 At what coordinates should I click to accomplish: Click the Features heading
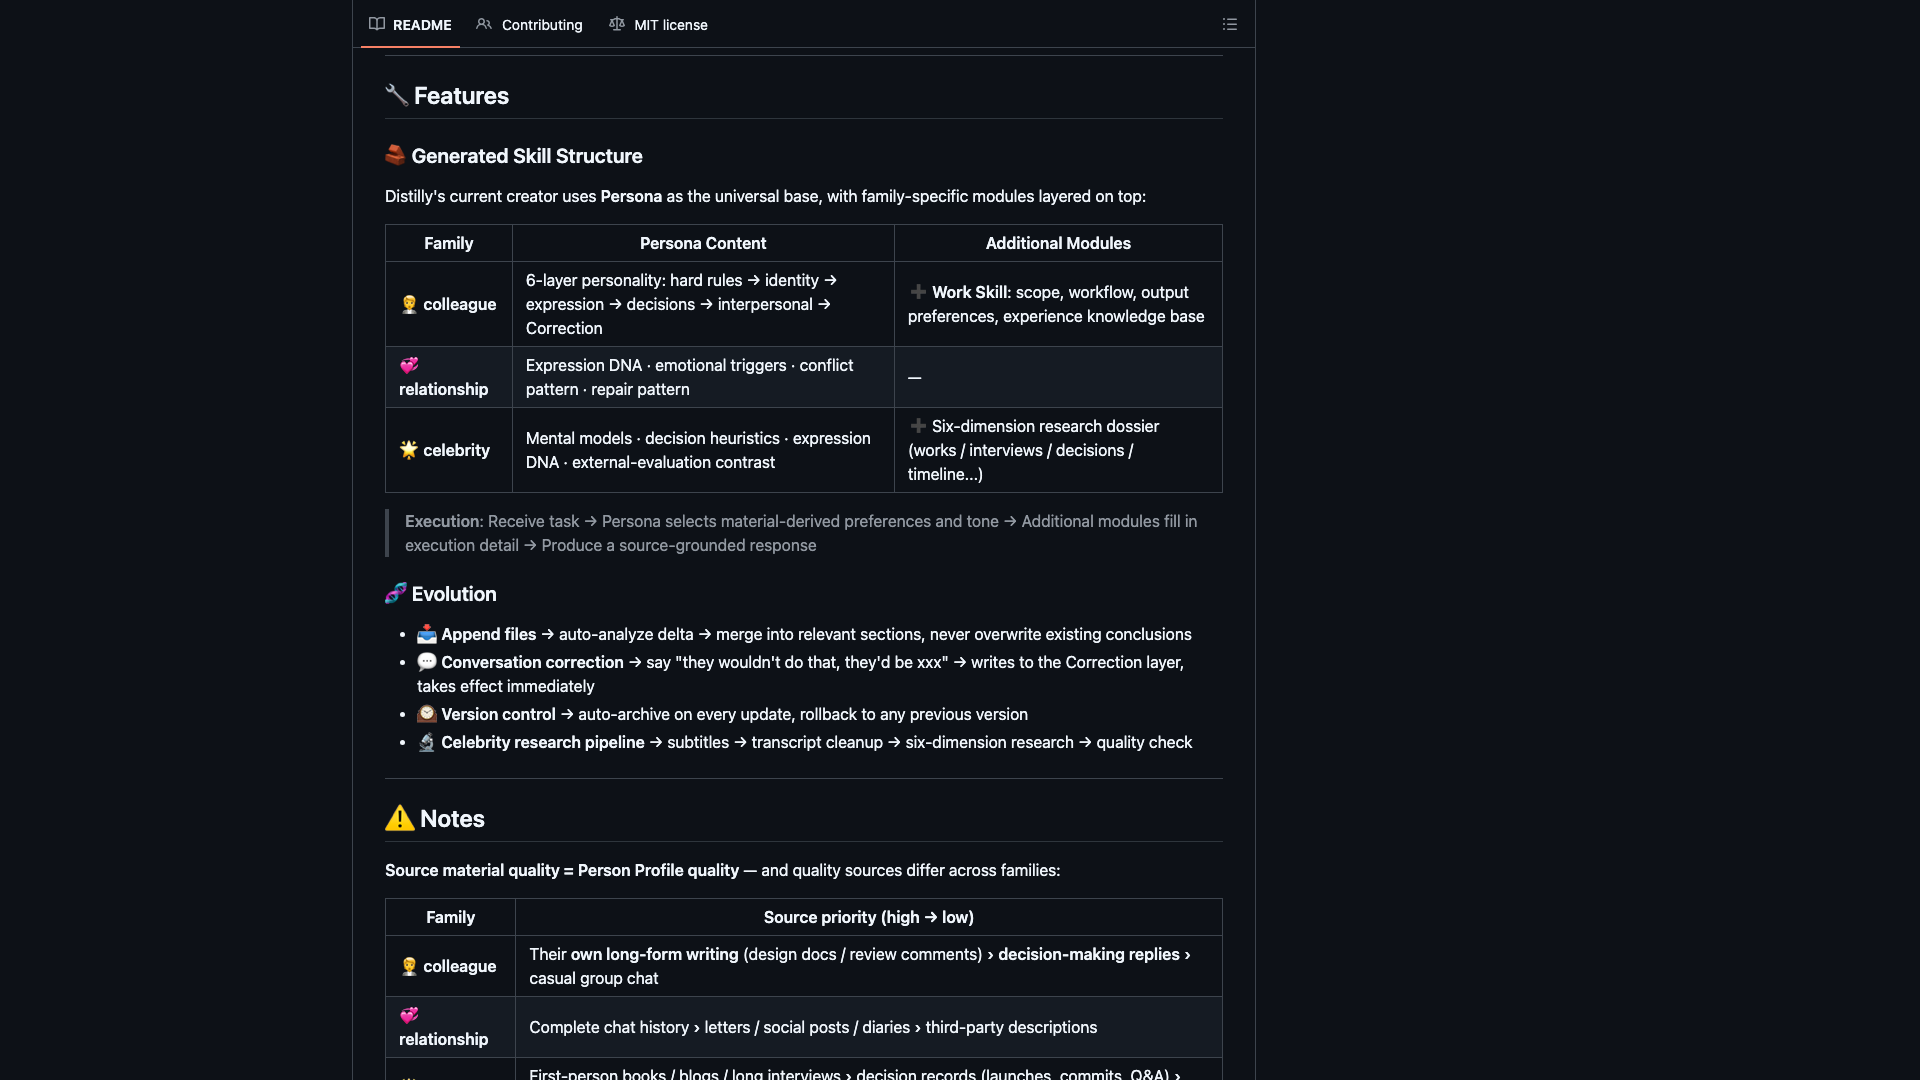[x=461, y=95]
